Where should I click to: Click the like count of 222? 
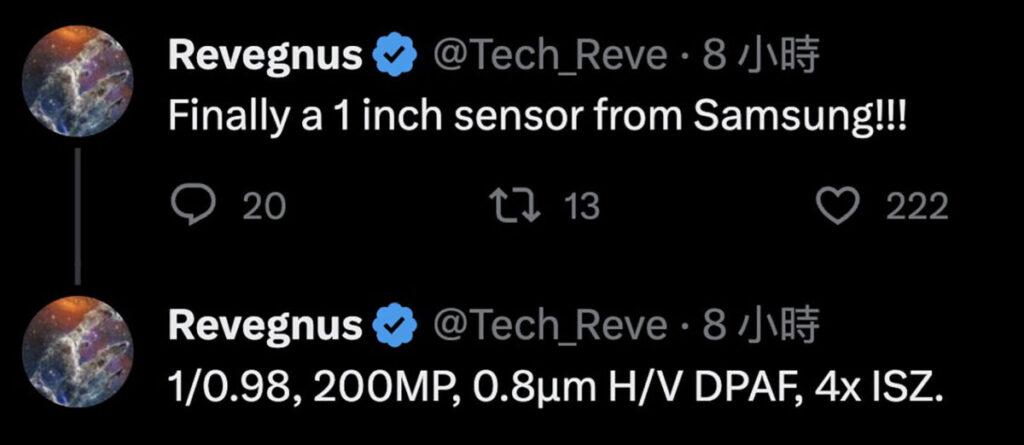point(916,206)
